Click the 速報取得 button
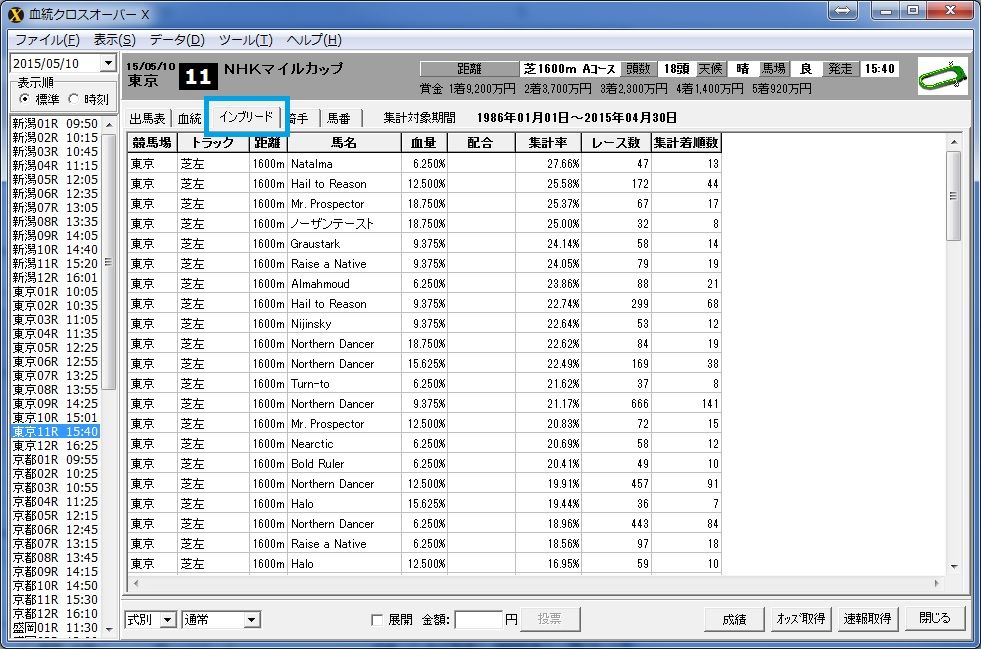 pyautogui.click(x=867, y=619)
